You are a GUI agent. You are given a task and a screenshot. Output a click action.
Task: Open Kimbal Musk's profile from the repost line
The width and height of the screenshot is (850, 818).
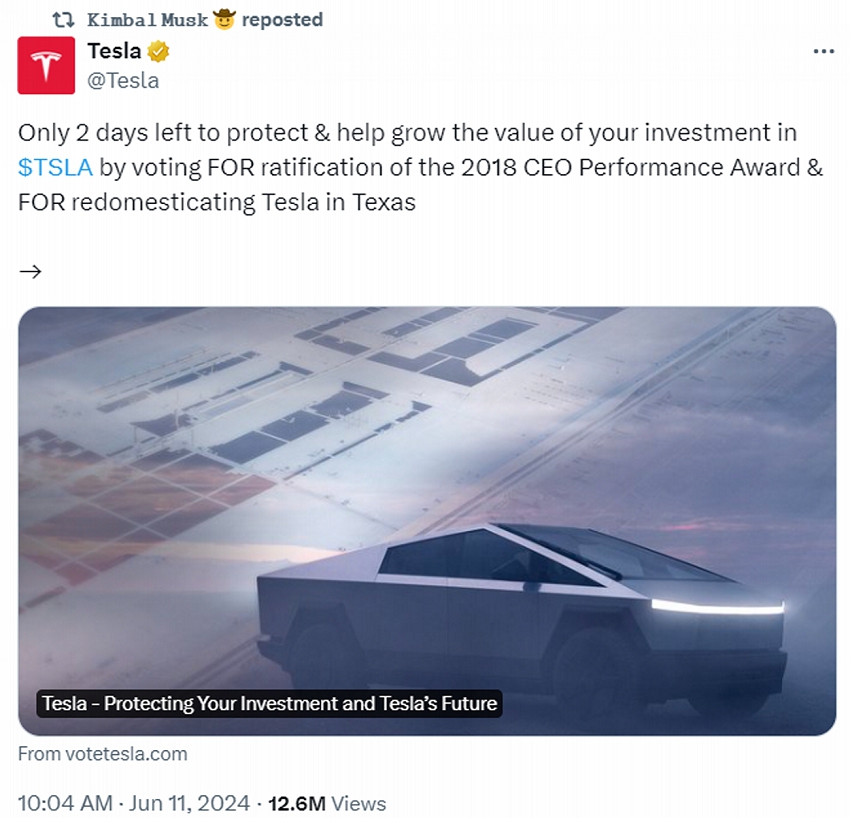coord(147,20)
